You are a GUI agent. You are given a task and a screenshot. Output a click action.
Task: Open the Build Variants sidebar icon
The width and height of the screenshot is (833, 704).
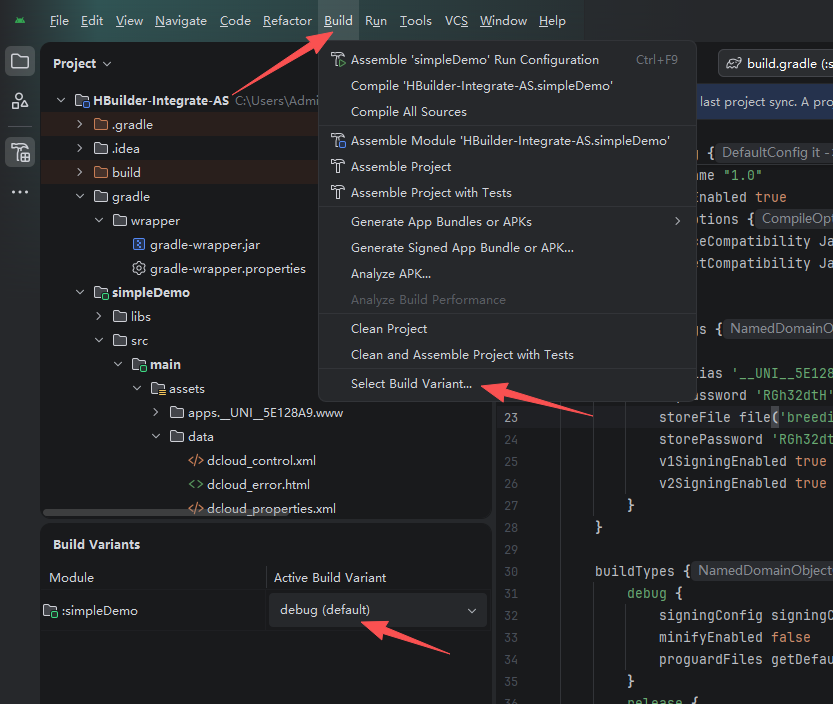[x=20, y=152]
